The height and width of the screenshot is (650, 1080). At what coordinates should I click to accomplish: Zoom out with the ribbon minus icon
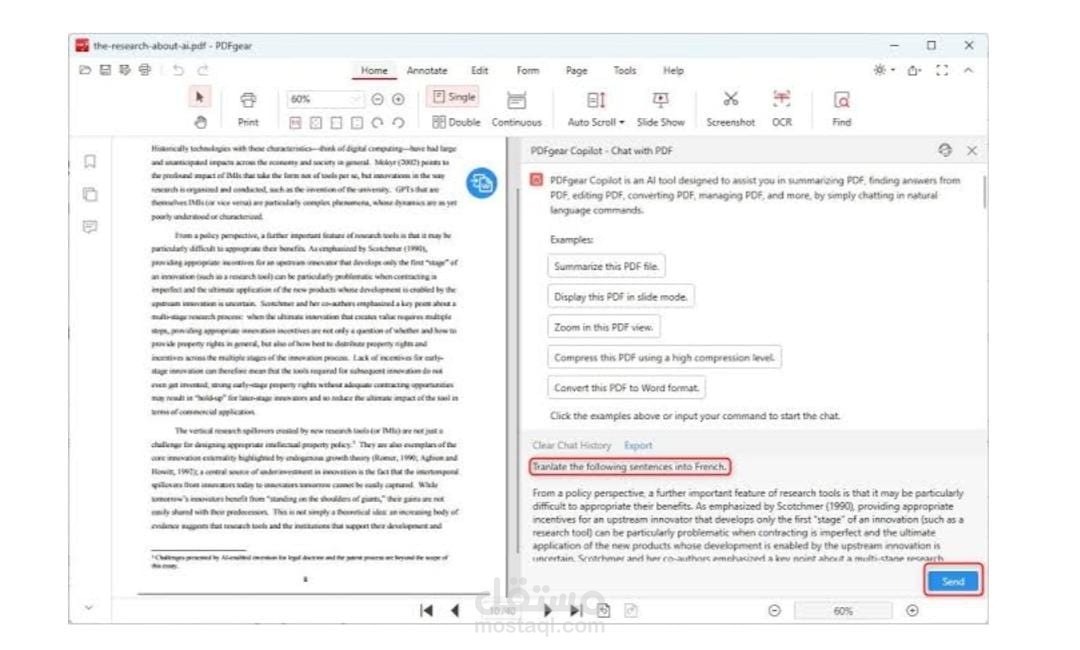pyautogui.click(x=377, y=99)
